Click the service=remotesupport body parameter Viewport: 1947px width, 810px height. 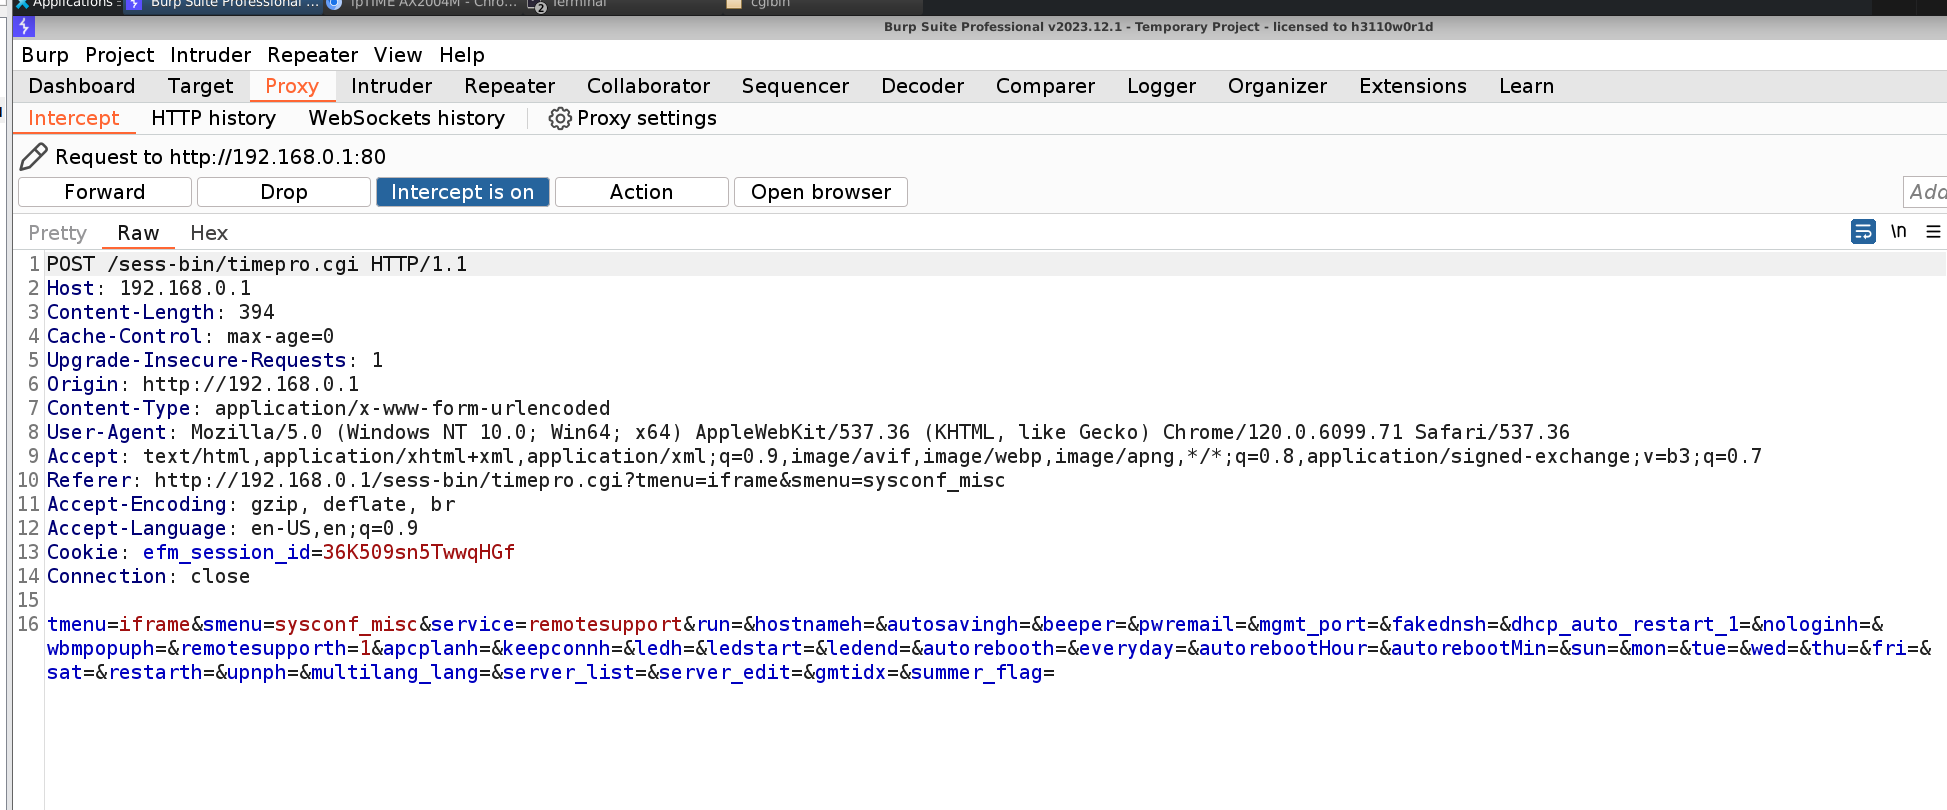[557, 624]
